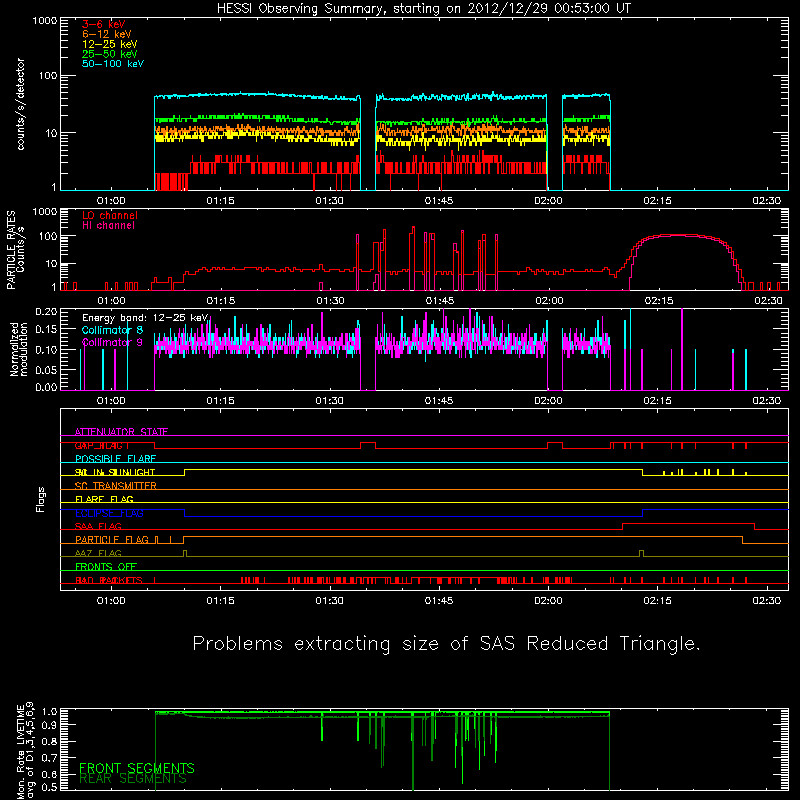Select the green 25-50 keV legend entry
The image size is (800, 800).
point(110,54)
